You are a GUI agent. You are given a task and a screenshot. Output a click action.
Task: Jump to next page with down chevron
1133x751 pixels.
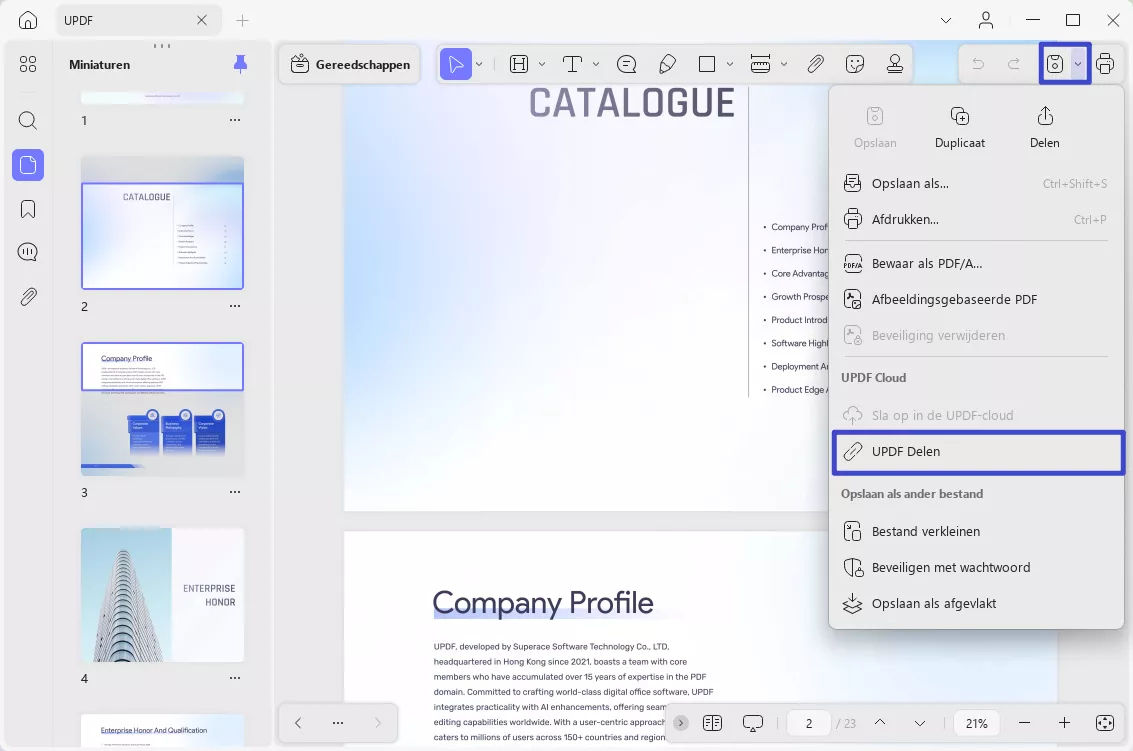click(x=920, y=723)
